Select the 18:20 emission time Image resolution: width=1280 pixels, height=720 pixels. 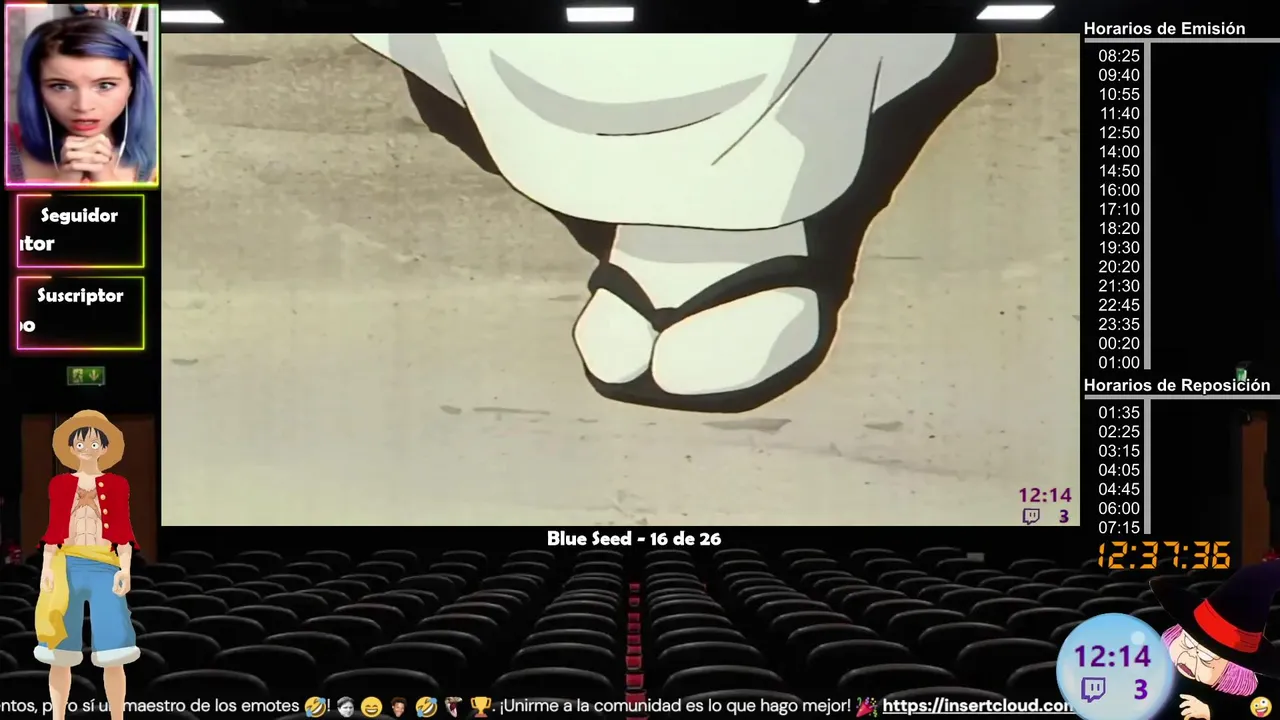[1119, 228]
